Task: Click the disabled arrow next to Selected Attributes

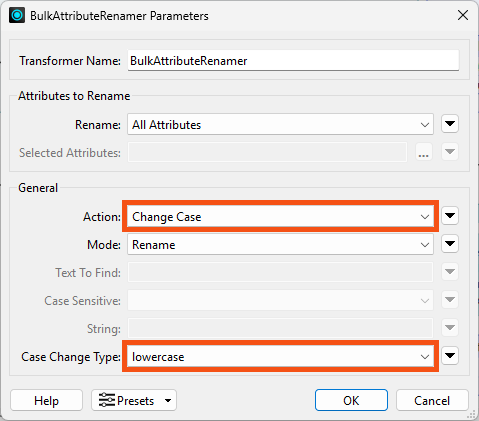Action: pos(450,152)
